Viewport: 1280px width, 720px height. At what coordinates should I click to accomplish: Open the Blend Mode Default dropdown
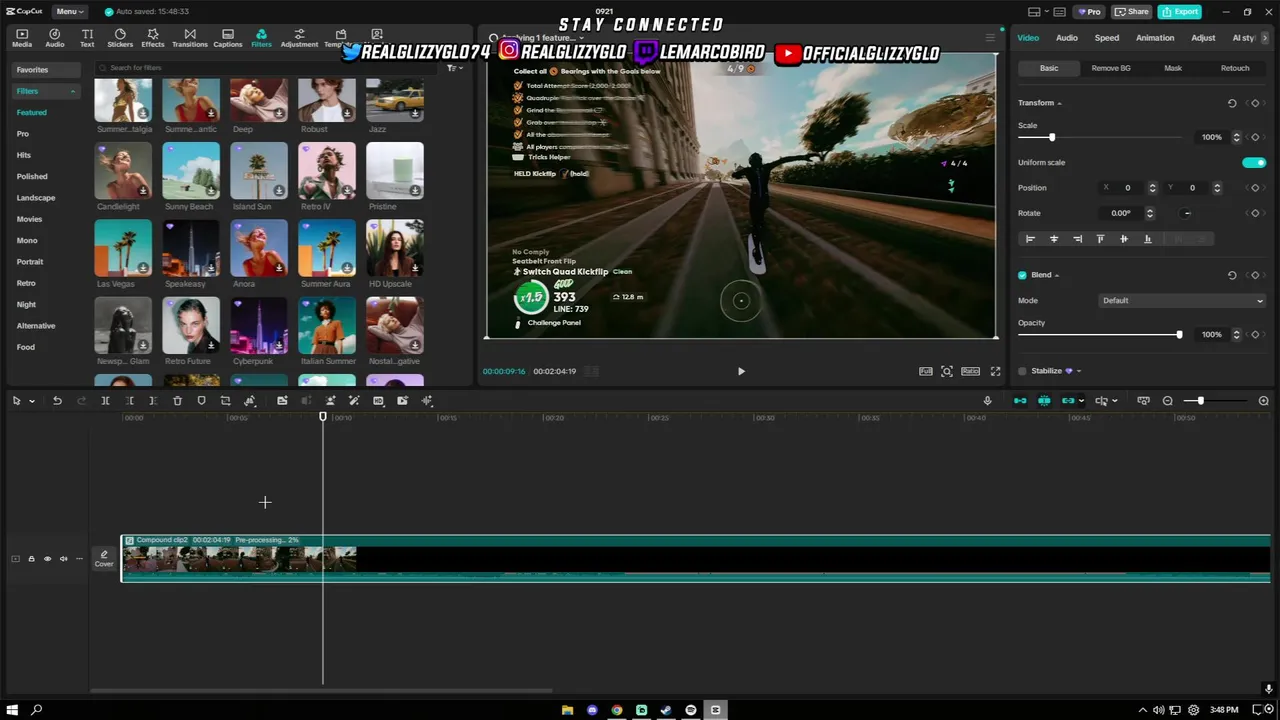pyautogui.click(x=1182, y=300)
